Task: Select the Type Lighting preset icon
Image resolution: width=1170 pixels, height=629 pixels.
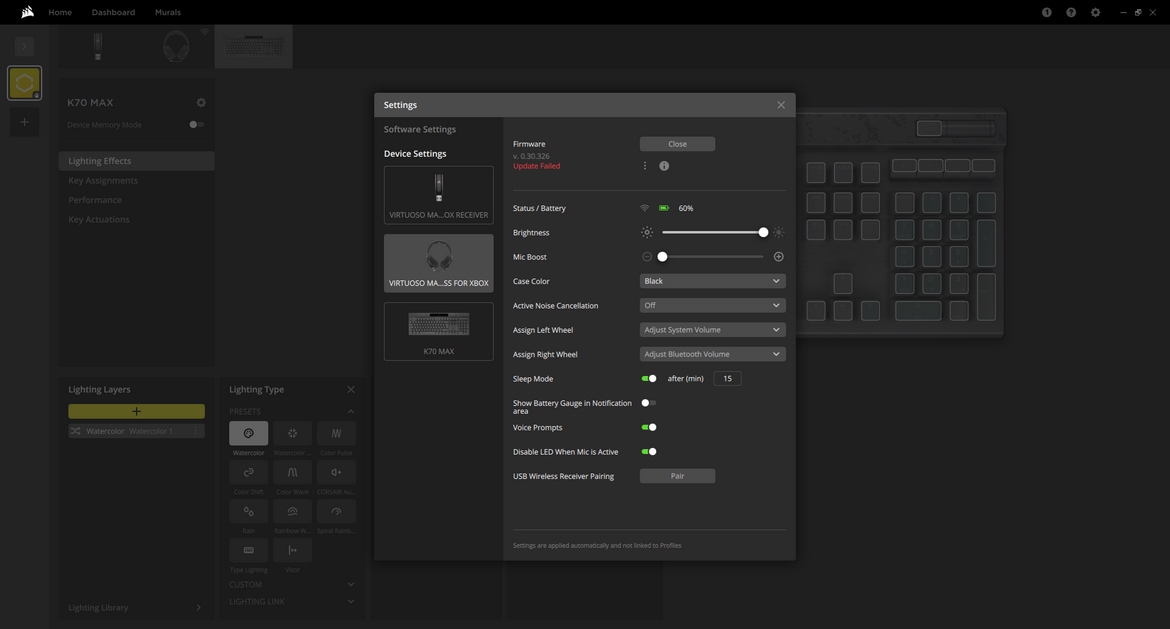Action: click(248, 550)
